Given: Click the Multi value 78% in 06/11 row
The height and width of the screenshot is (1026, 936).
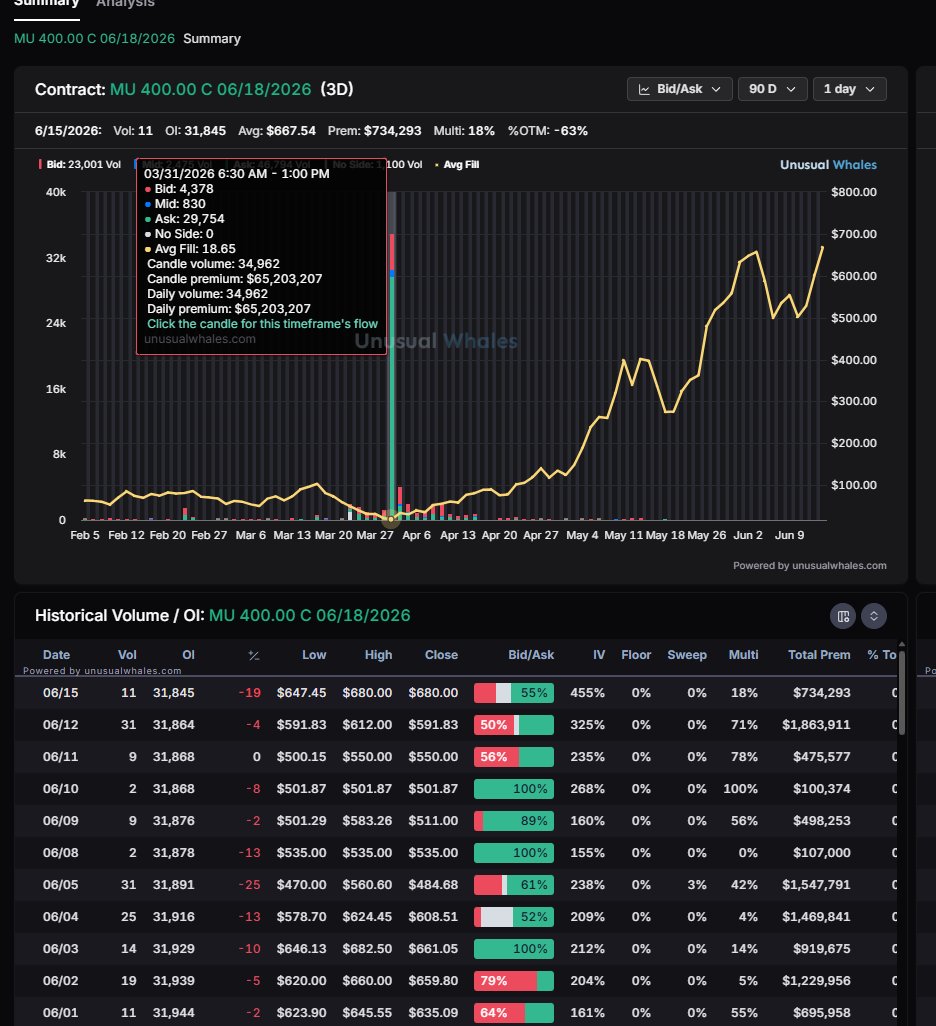Looking at the screenshot, I should click(x=744, y=757).
